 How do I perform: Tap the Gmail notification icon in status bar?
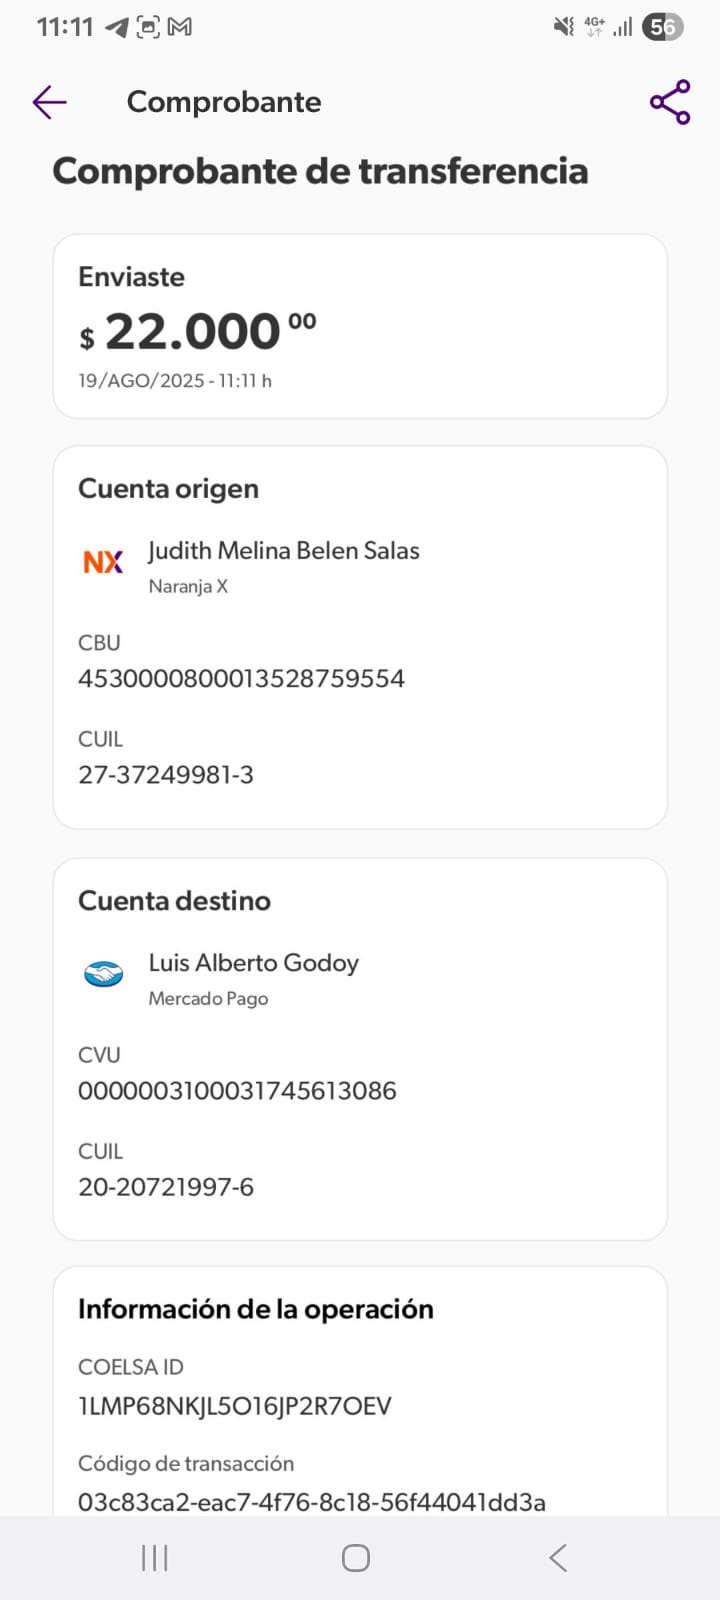pyautogui.click(x=180, y=27)
